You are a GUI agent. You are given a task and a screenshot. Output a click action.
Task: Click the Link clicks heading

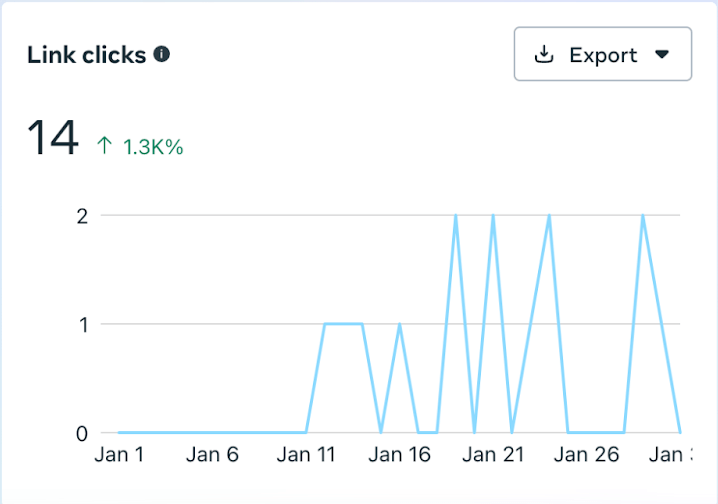87,54
